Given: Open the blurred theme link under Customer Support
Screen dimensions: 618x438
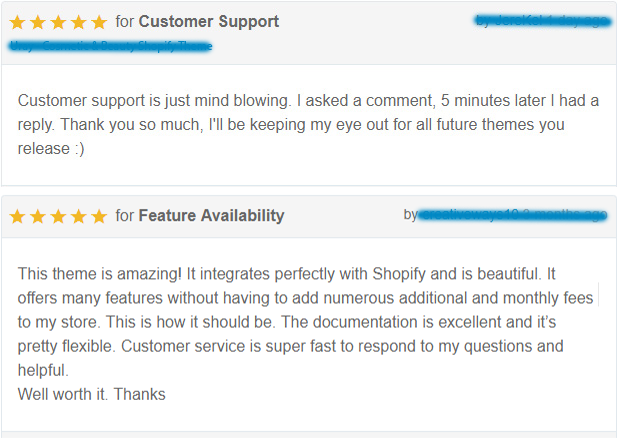Looking at the screenshot, I should [x=111, y=46].
